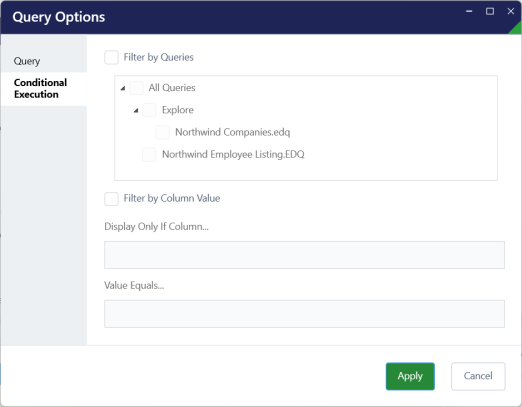Minimize the Query Options window
This screenshot has height=407, width=522.
(x=469, y=11)
